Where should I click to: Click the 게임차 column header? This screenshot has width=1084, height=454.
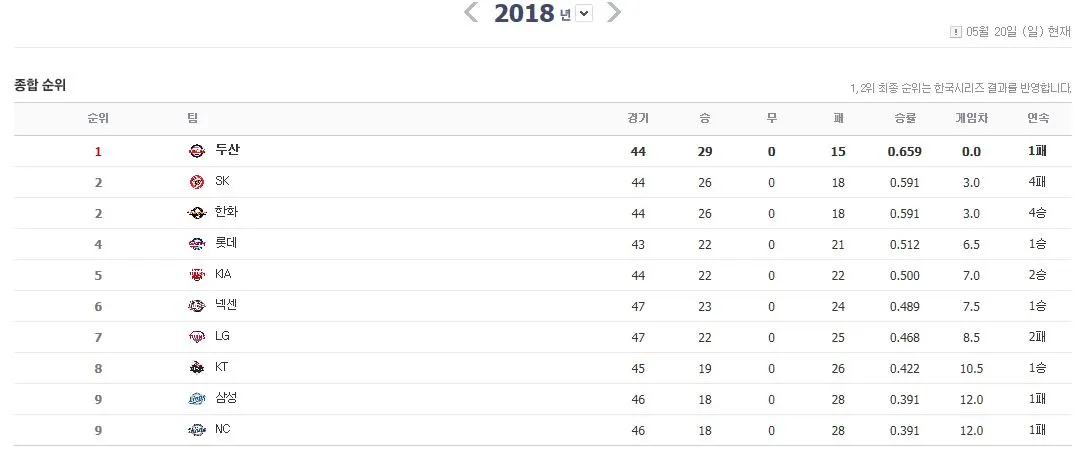[971, 118]
